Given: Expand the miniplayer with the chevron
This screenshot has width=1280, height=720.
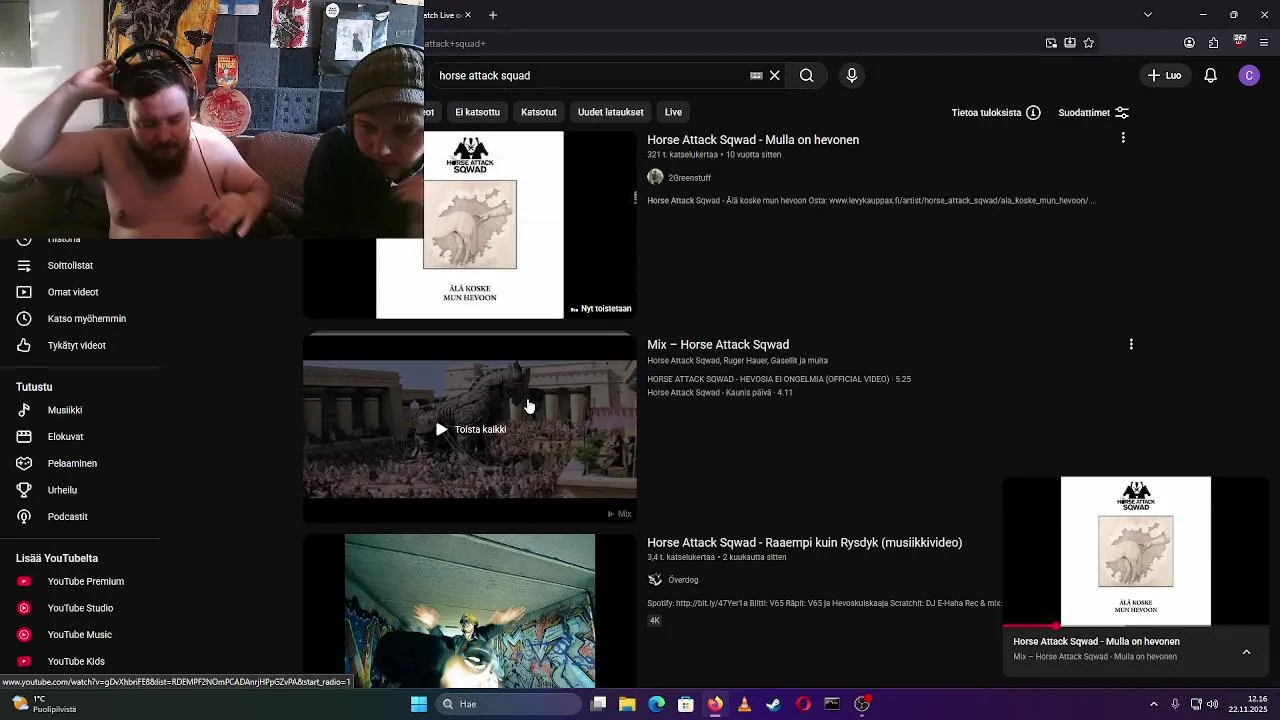Looking at the screenshot, I should coord(1246,652).
